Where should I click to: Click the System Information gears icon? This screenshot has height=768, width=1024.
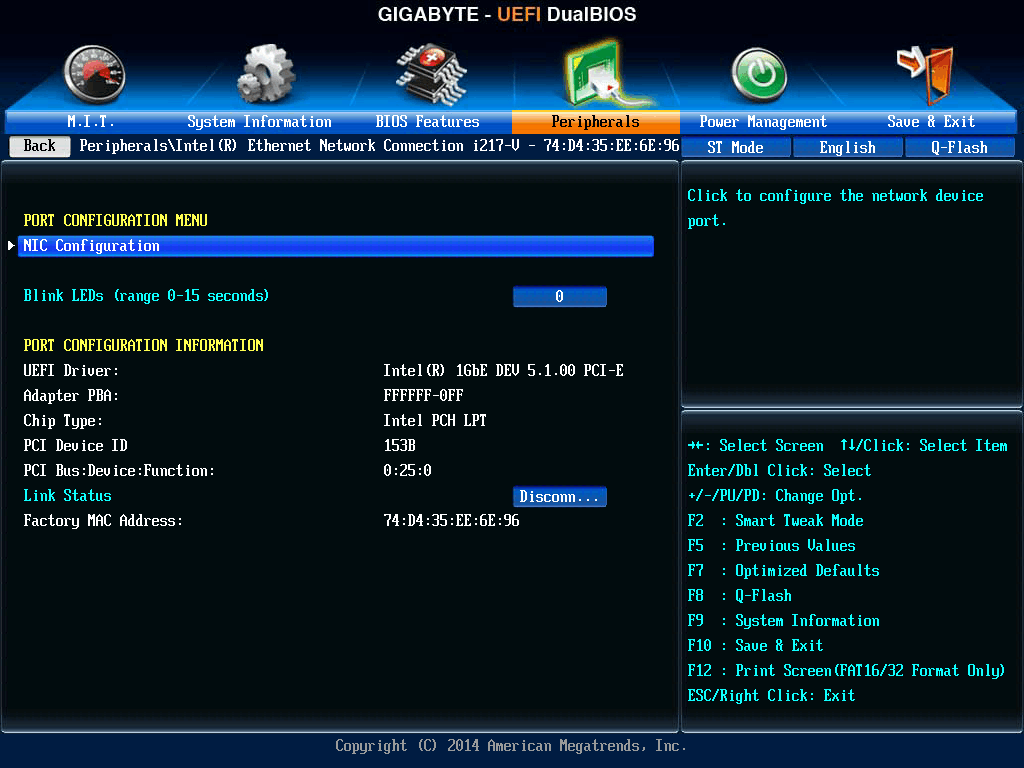[266, 74]
